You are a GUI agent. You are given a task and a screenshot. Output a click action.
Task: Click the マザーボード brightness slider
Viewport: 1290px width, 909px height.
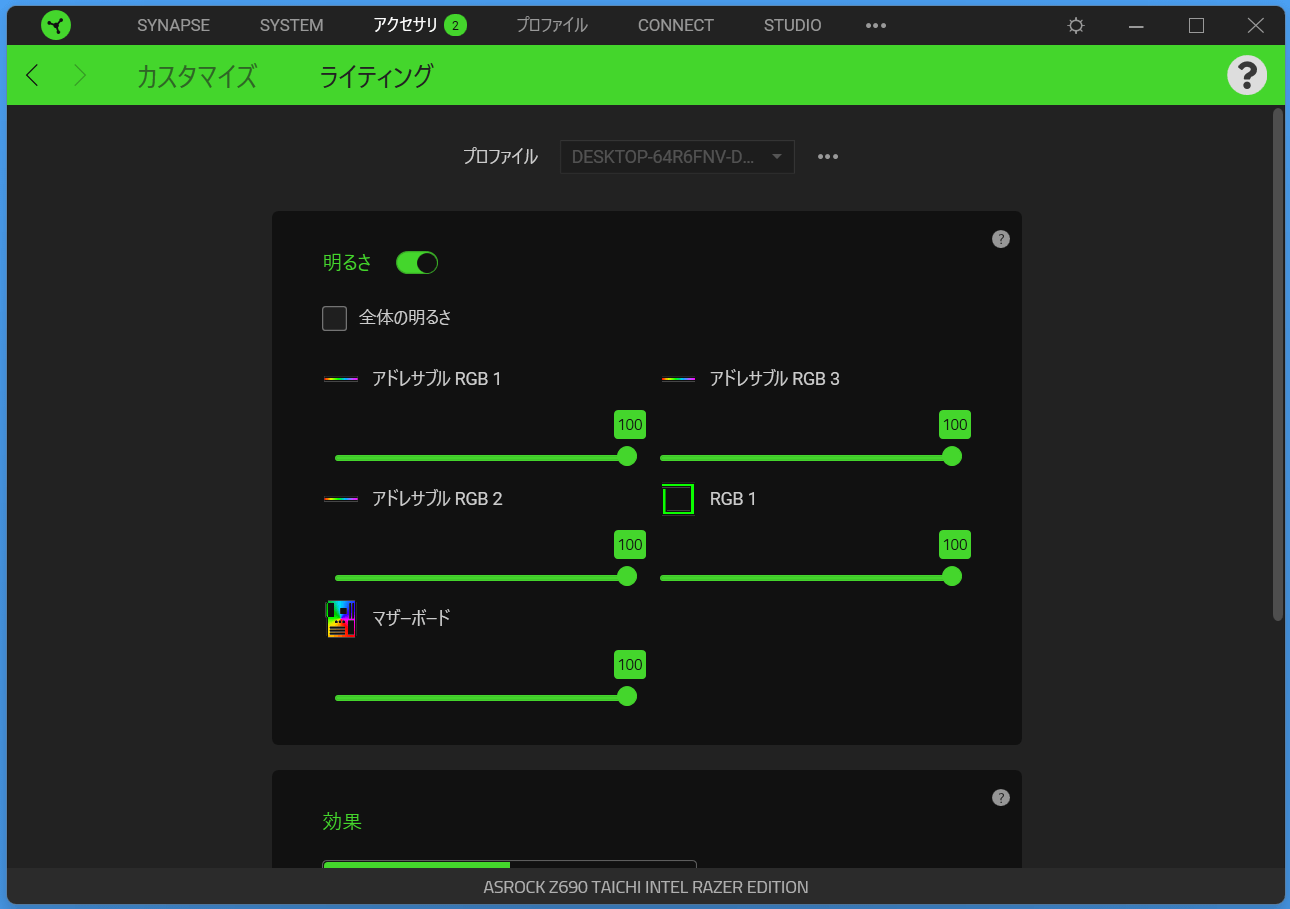click(x=485, y=697)
